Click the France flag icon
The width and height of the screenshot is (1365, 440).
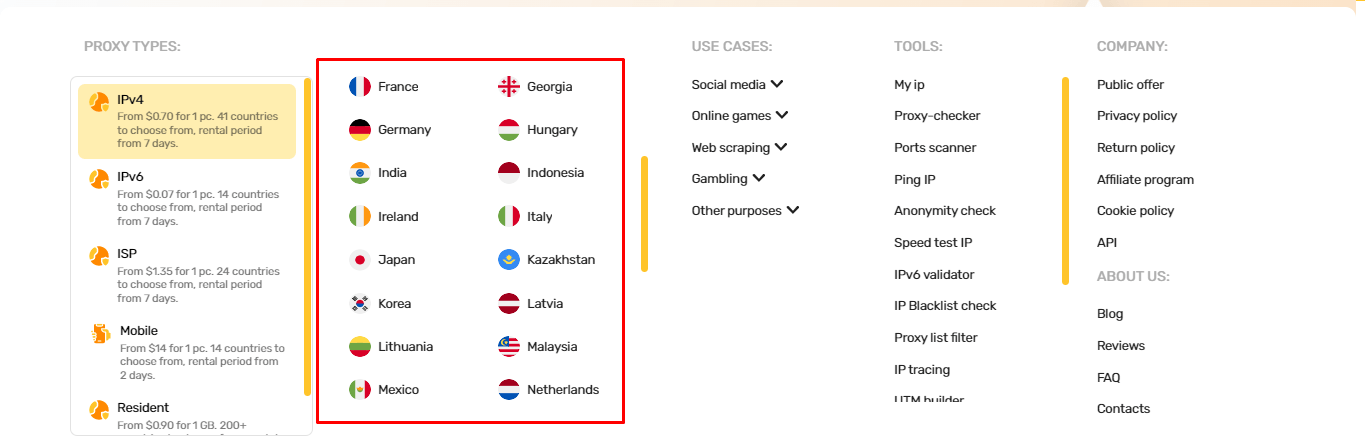coord(360,87)
